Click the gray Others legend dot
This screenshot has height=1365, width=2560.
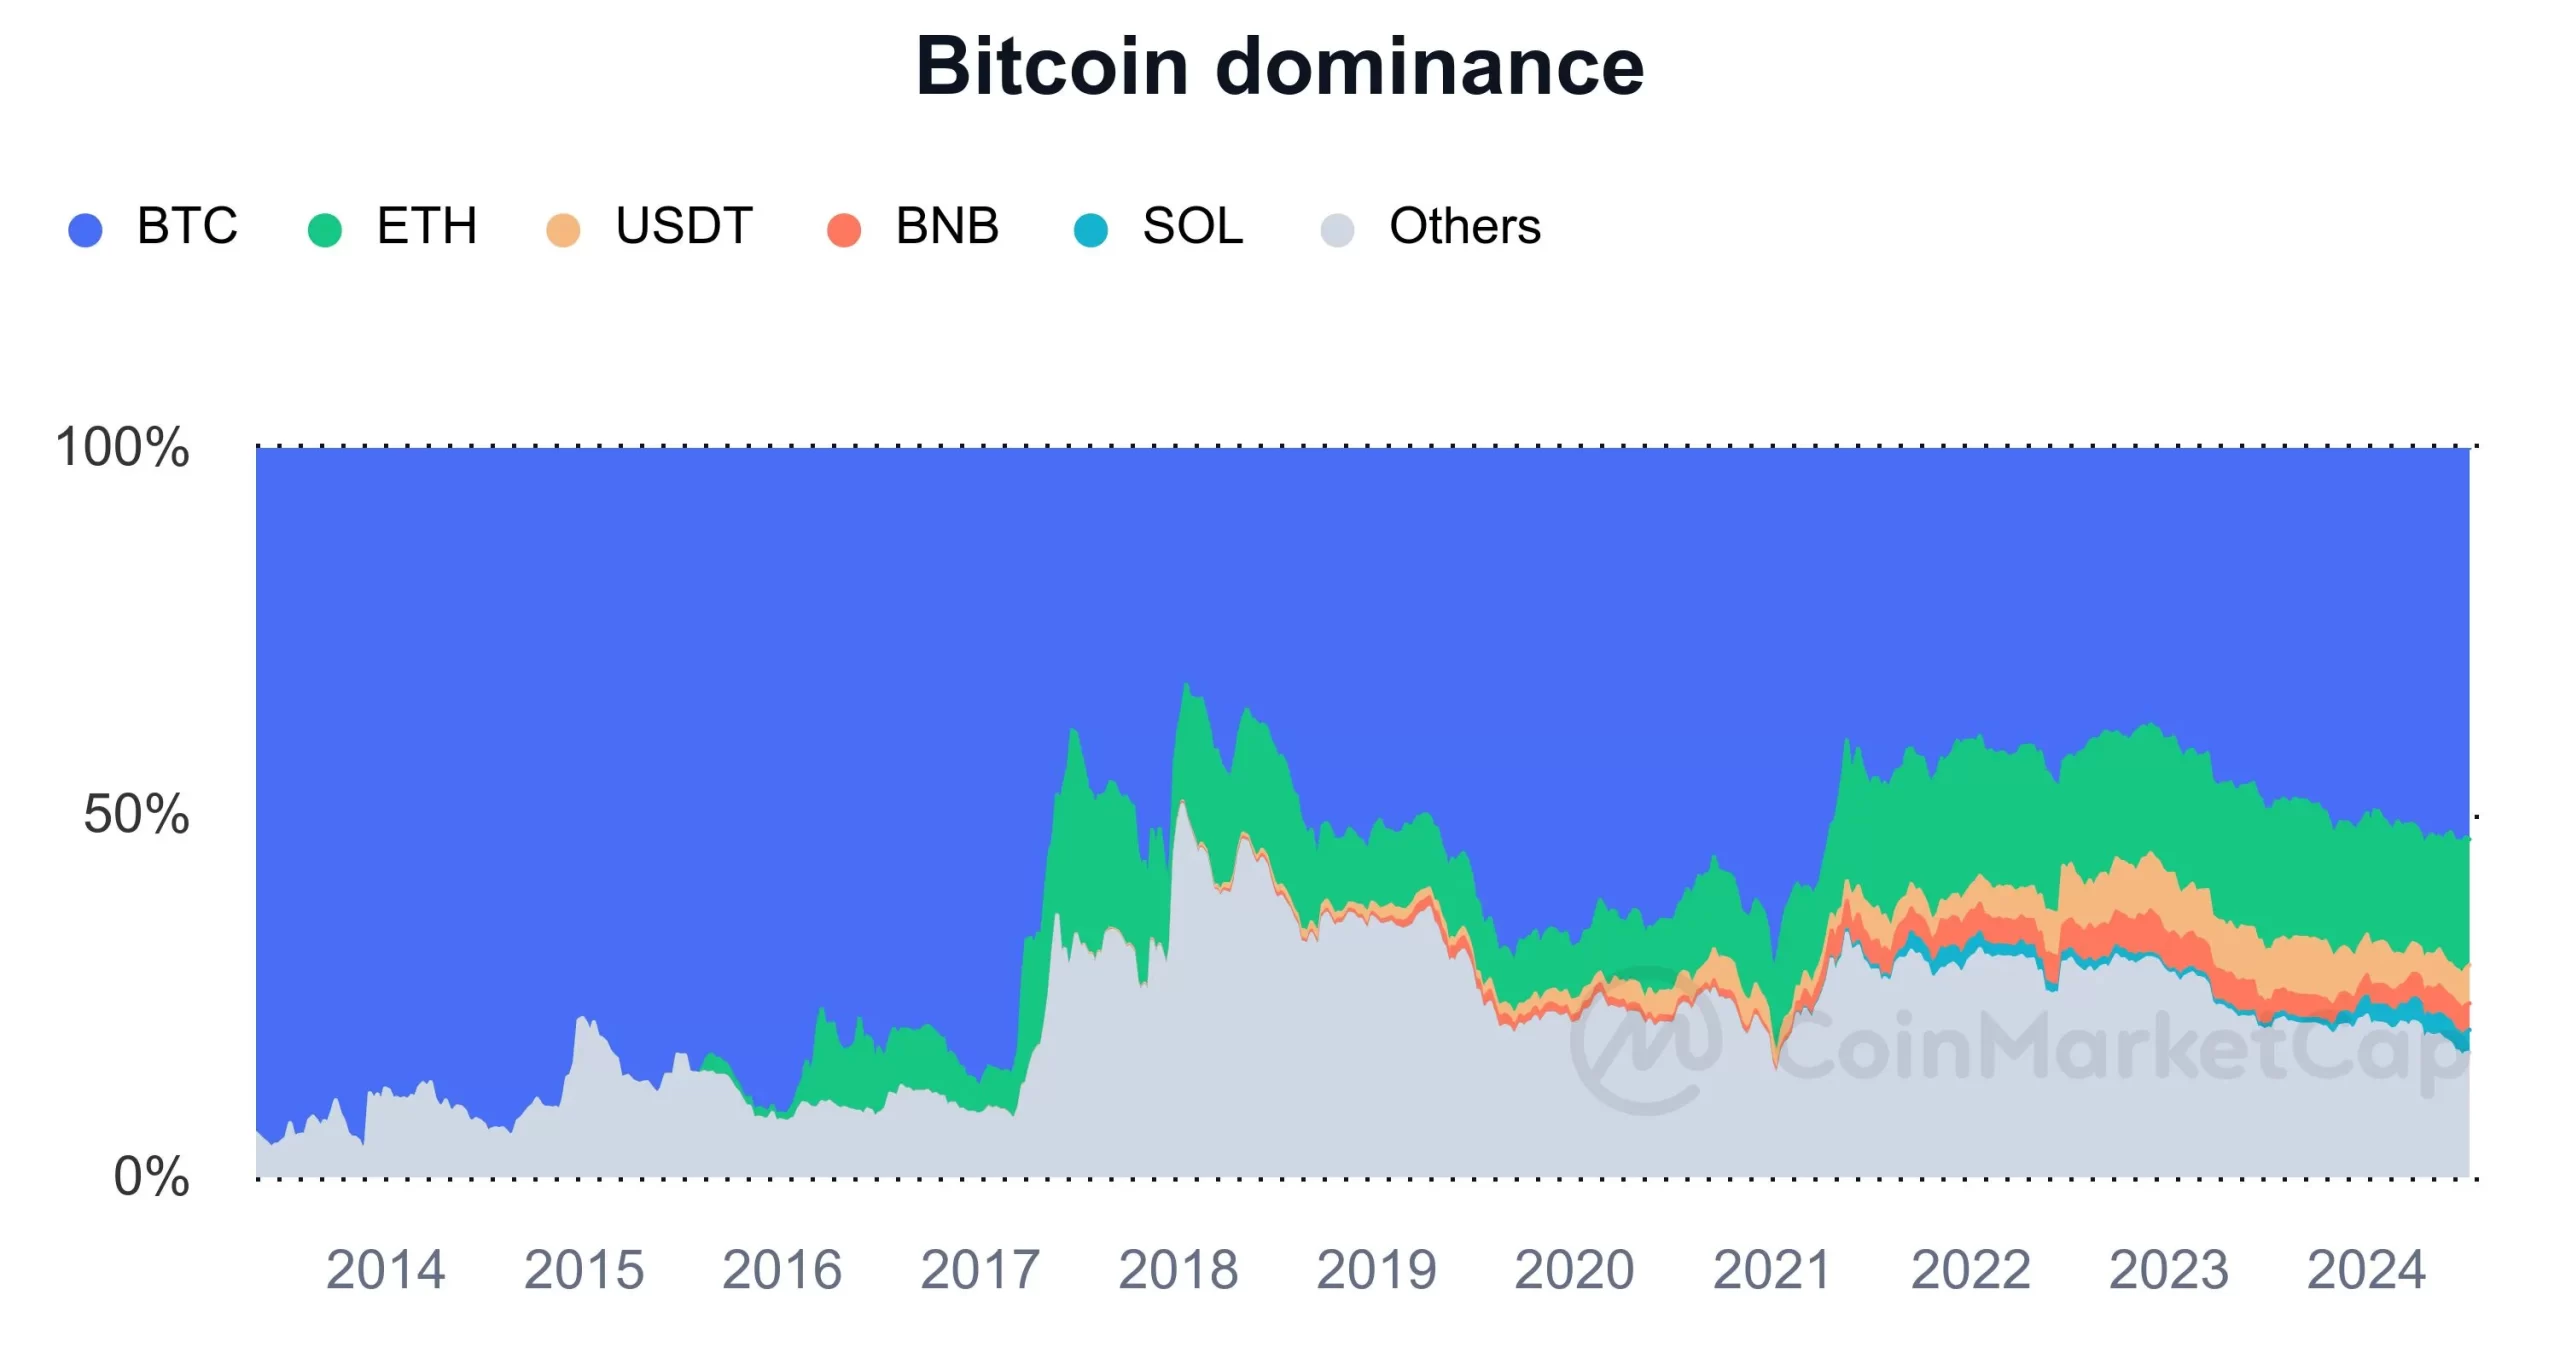[x=1337, y=229]
